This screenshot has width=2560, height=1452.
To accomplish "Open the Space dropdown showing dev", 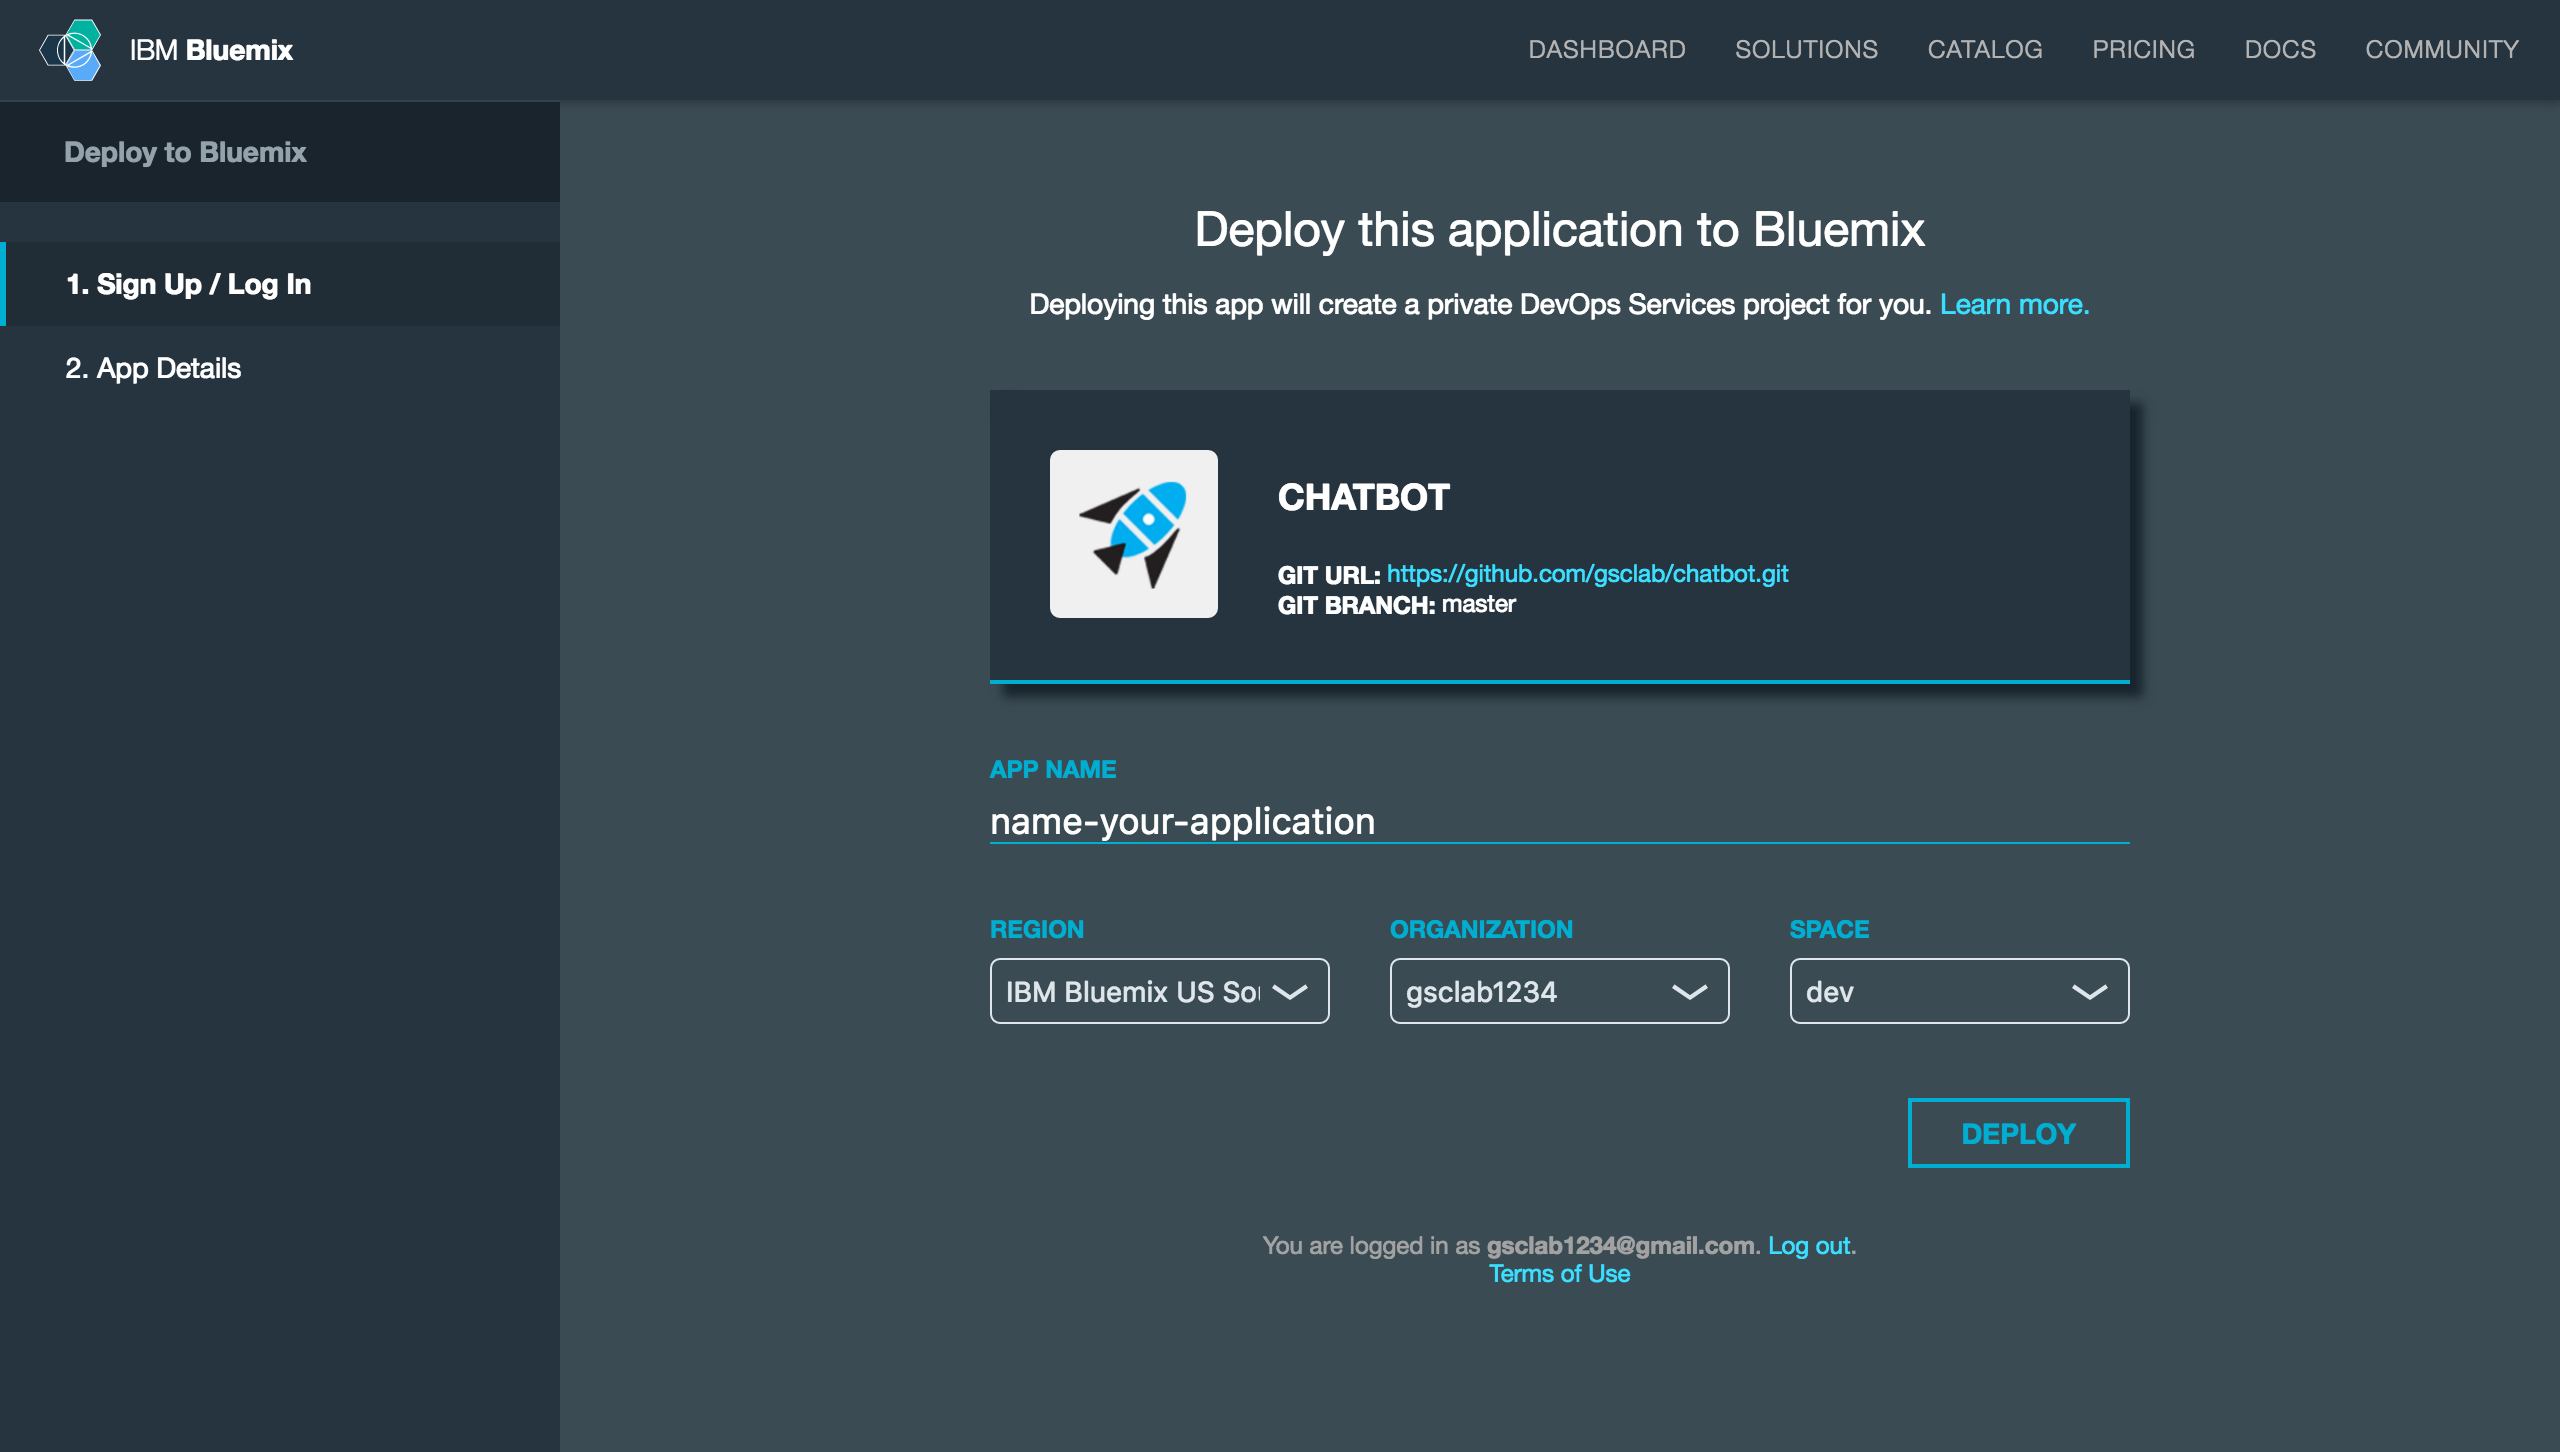I will tap(1958, 991).
